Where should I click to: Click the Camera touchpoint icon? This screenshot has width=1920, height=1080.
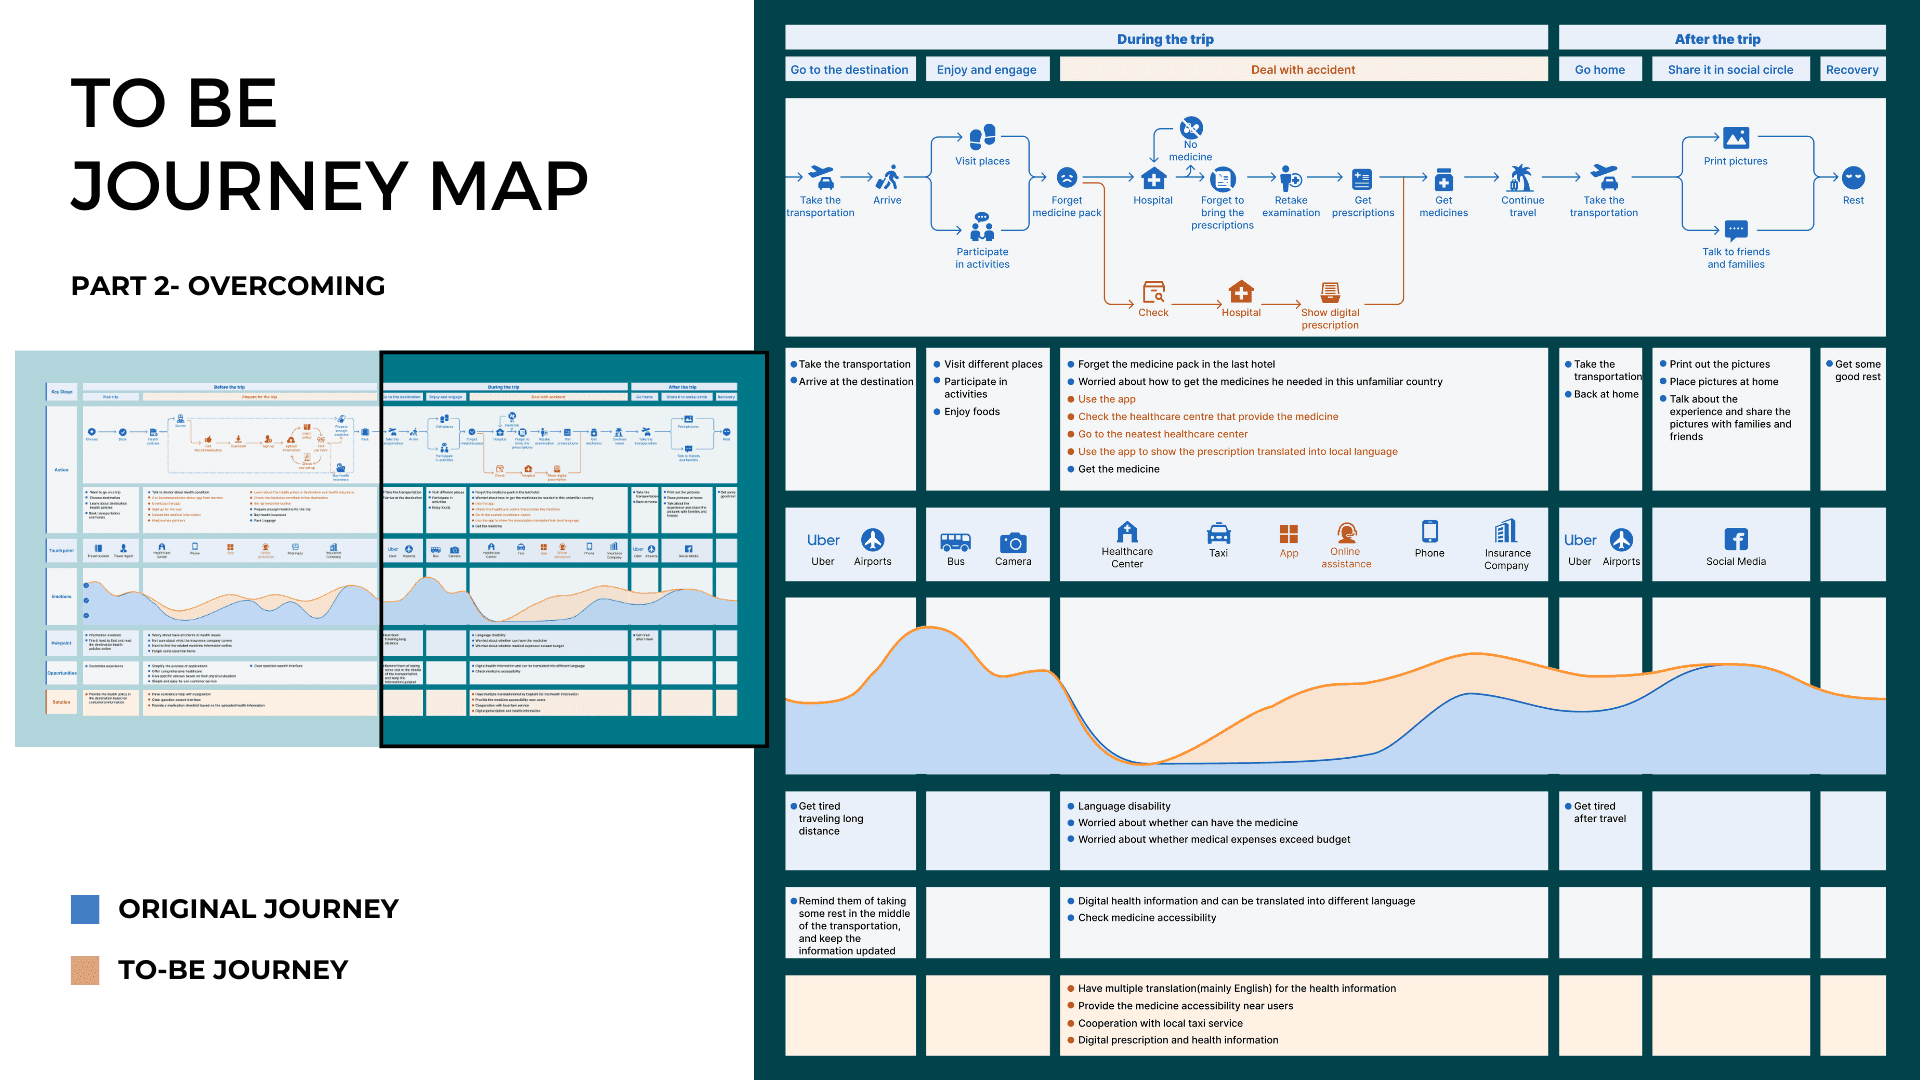[x=1012, y=543]
